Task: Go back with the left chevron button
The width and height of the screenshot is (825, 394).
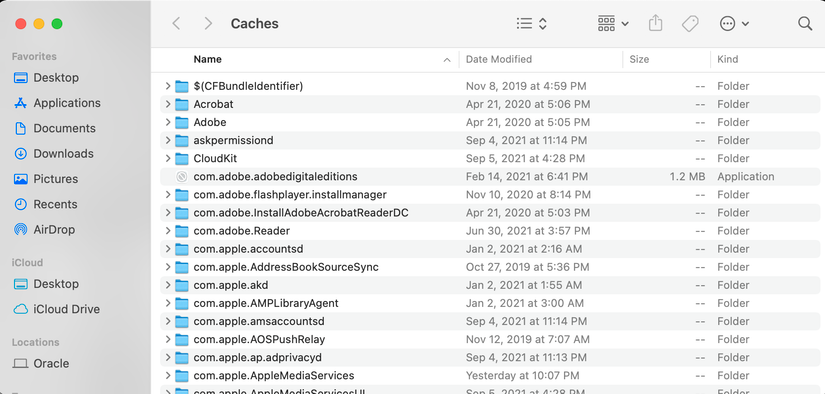Action: tap(177, 24)
